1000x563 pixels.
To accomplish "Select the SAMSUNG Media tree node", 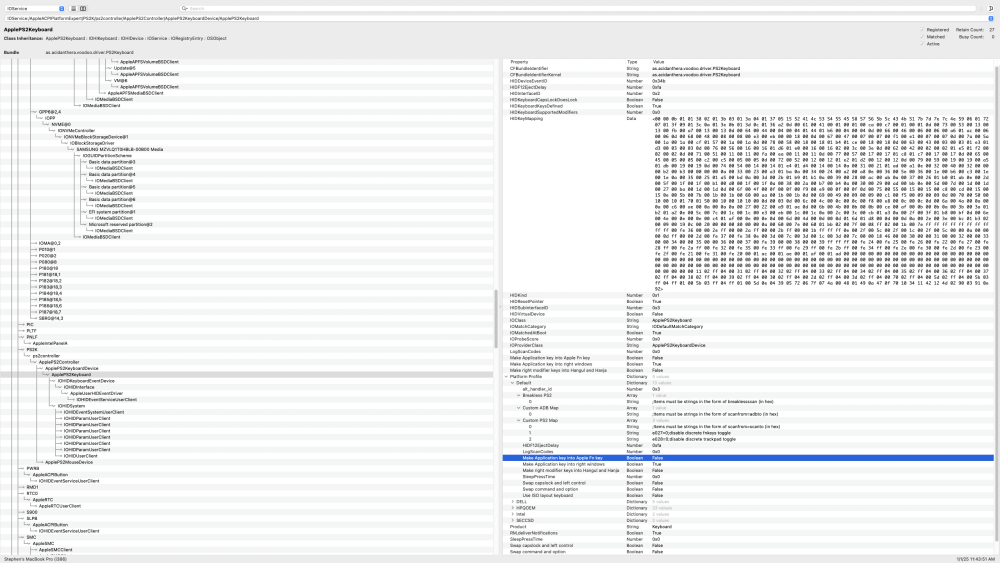I will (119, 150).
